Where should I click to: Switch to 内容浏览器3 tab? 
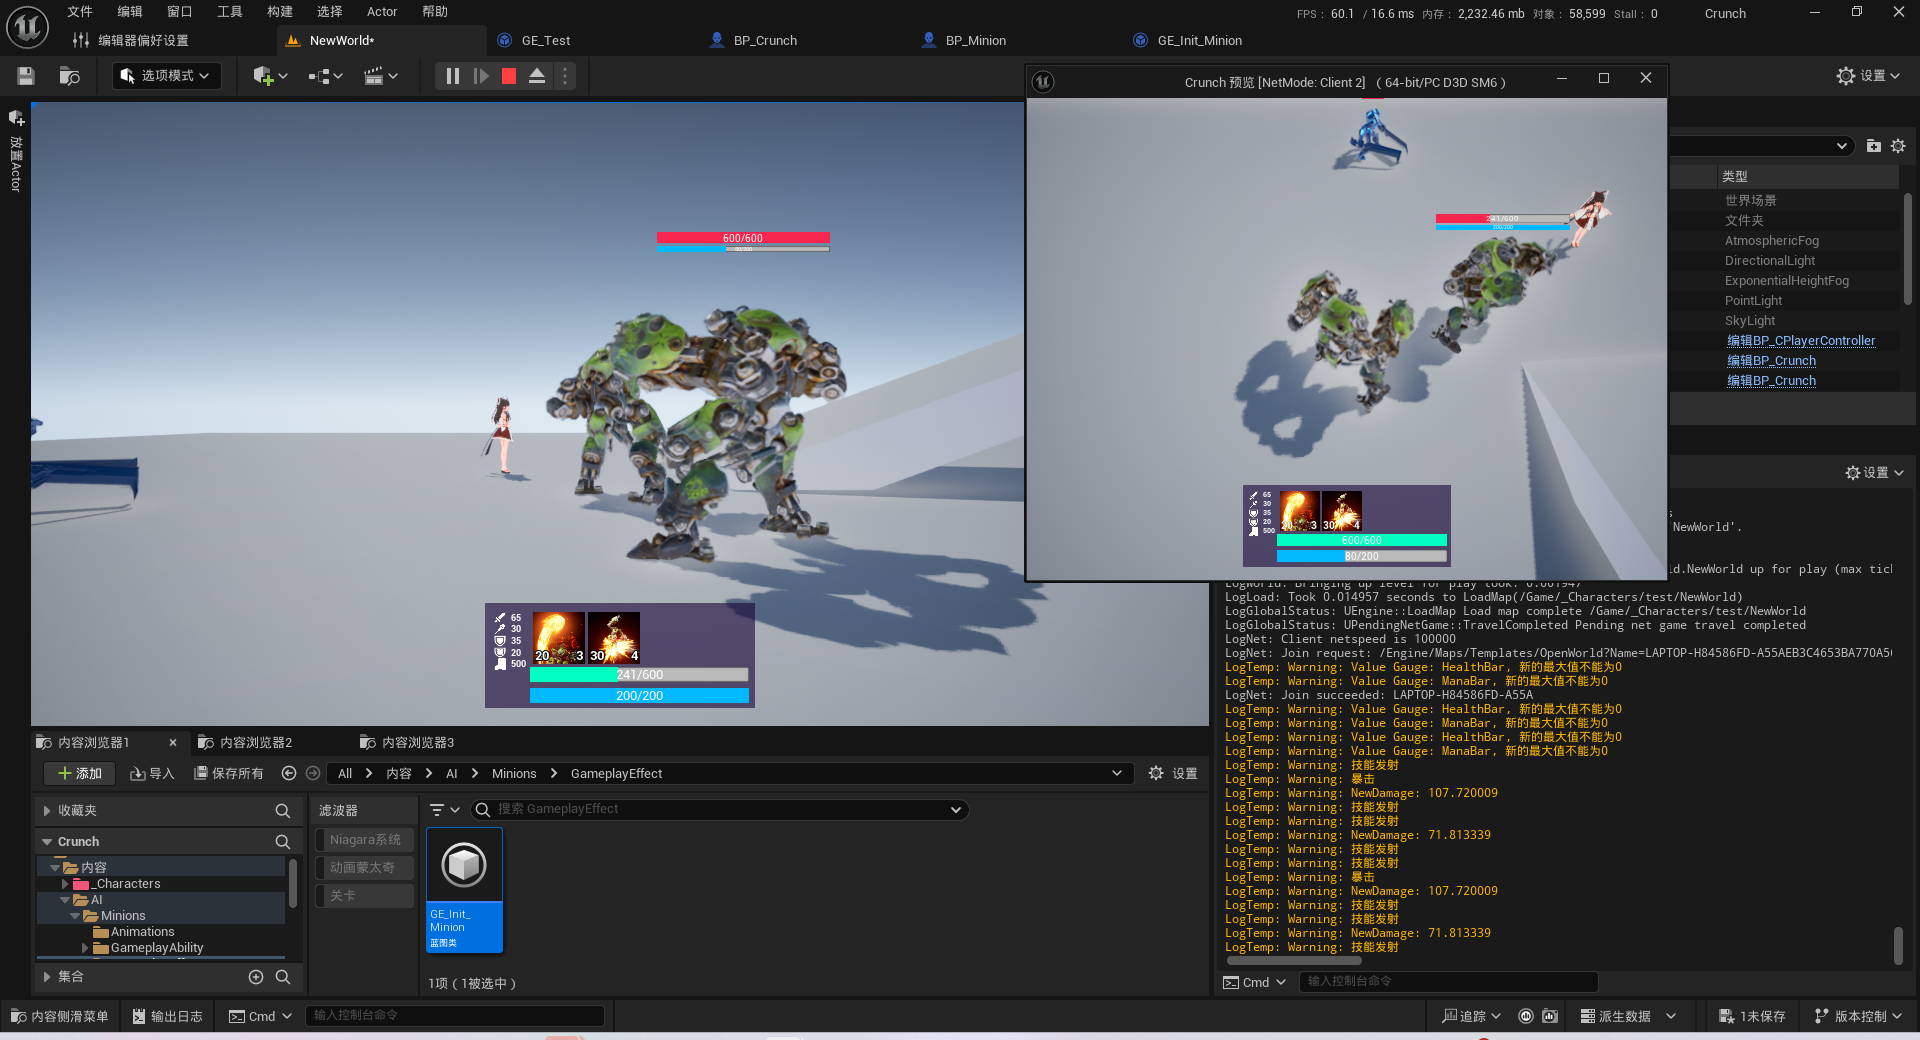tap(418, 743)
